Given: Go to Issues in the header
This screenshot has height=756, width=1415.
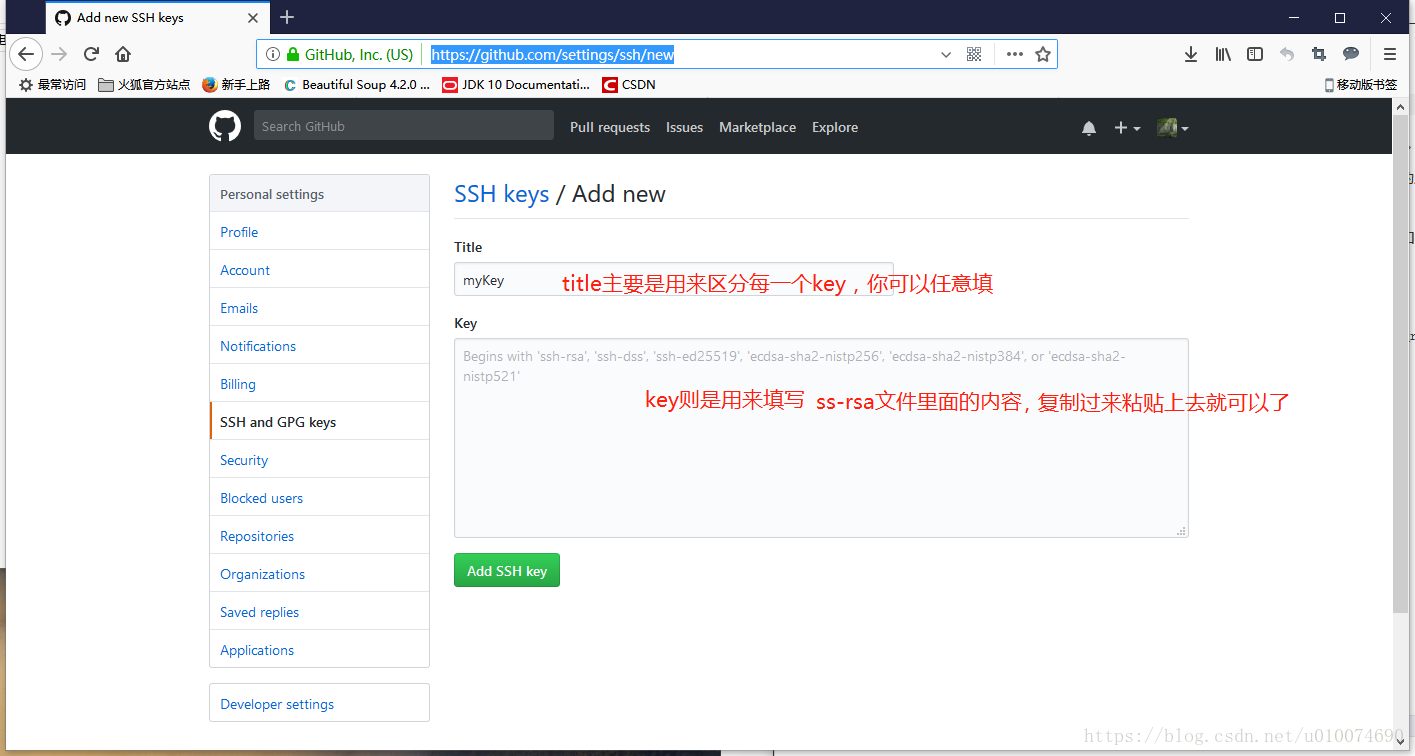Looking at the screenshot, I should 684,127.
